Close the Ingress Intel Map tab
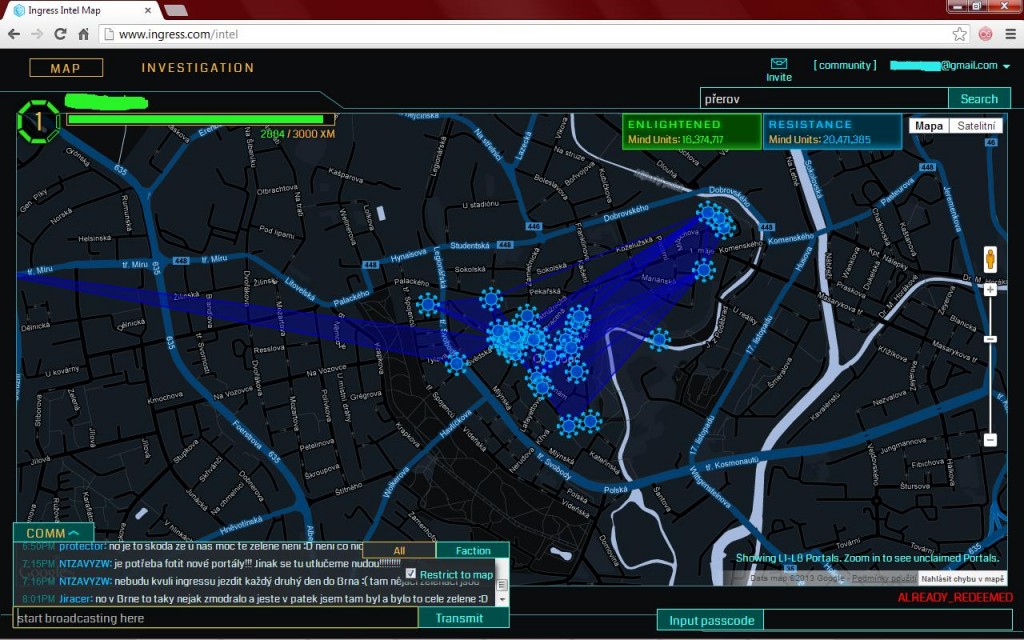 (148, 10)
